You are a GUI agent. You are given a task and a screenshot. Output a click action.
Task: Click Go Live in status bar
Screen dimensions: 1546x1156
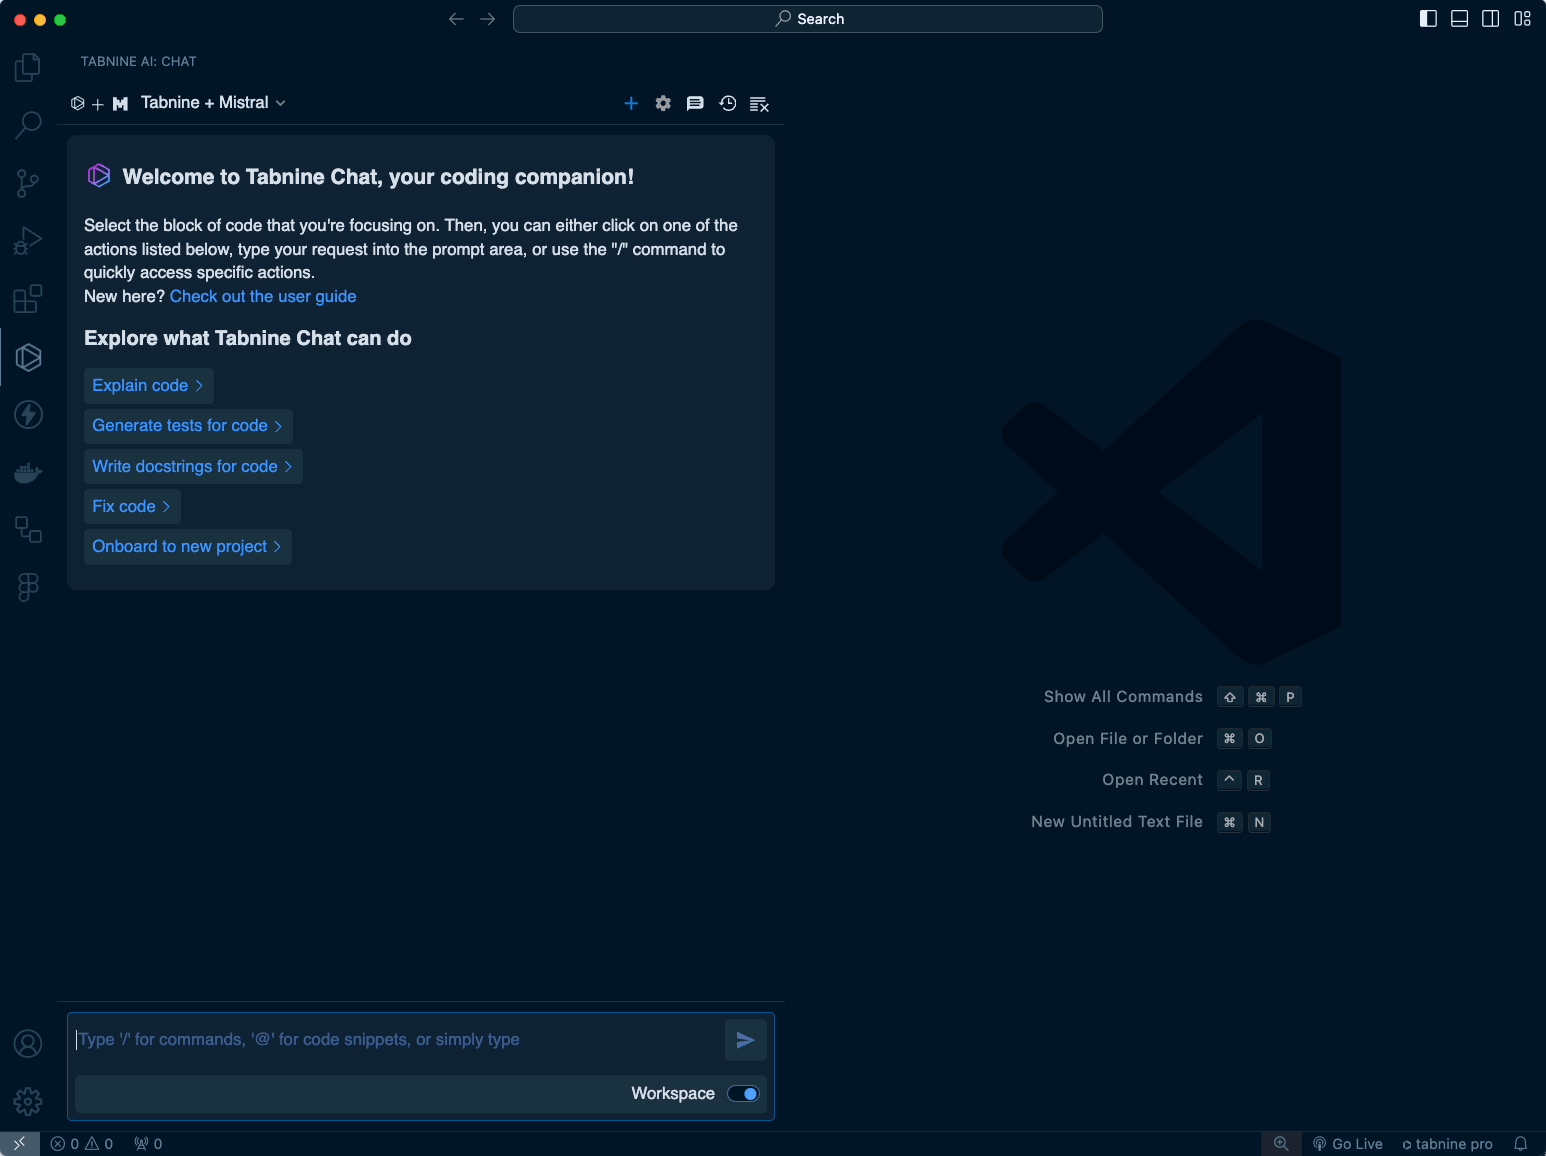[1348, 1144]
